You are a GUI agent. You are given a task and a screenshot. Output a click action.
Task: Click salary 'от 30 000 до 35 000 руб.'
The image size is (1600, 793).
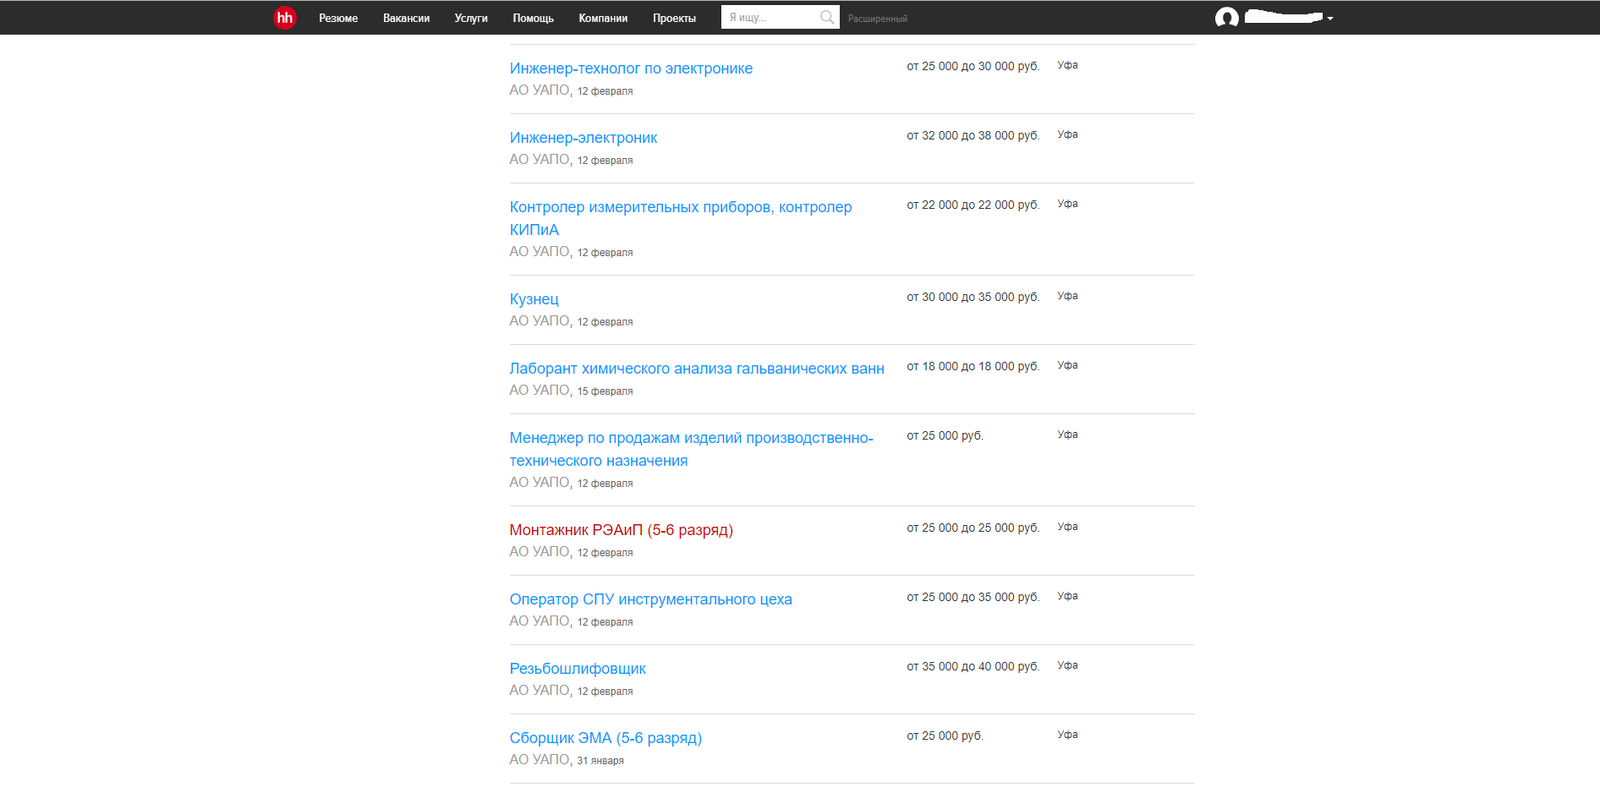pyautogui.click(x=973, y=297)
